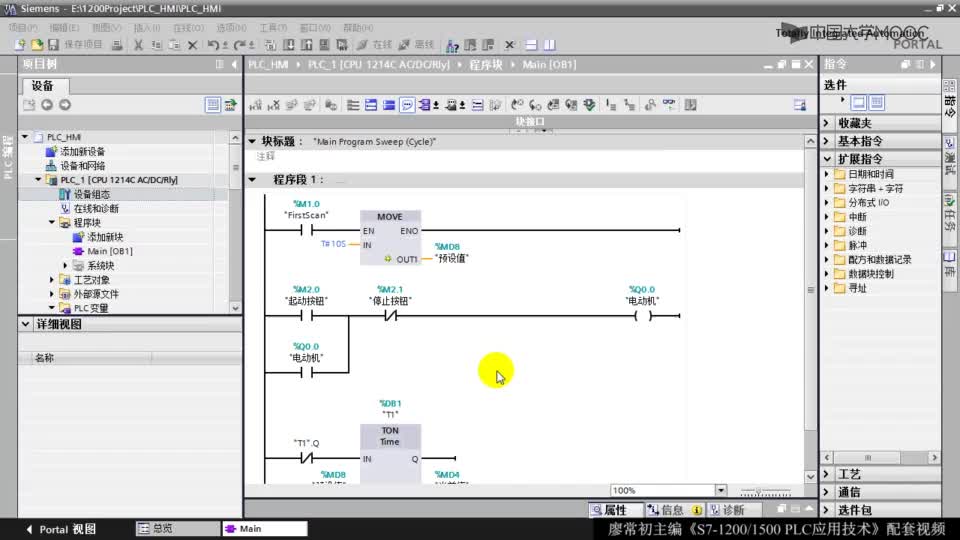This screenshot has width=960, height=540.
Task: Open the 项目(P) menu
Action: (23, 28)
